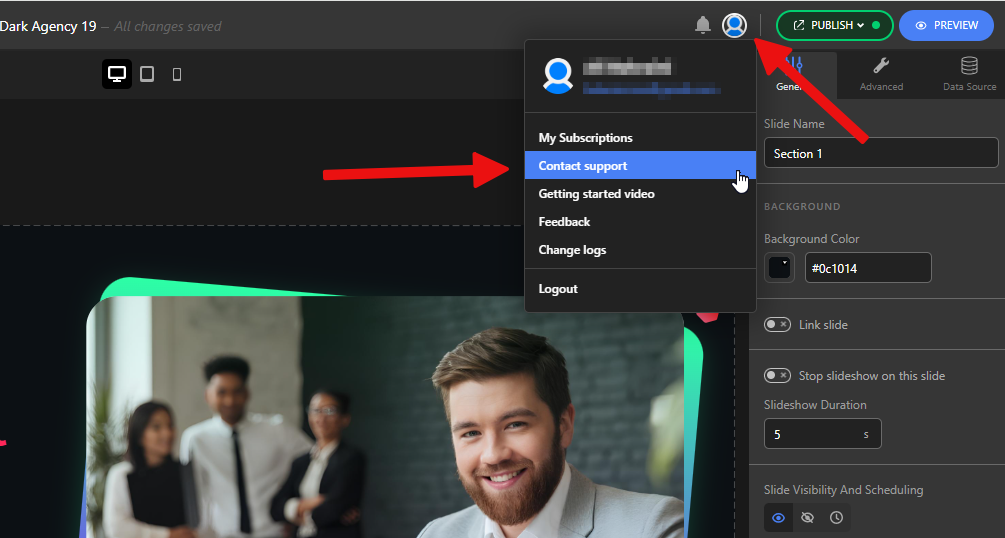The height and width of the screenshot is (538, 1005).
Task: Open the notifications bell
Action: pos(702,25)
